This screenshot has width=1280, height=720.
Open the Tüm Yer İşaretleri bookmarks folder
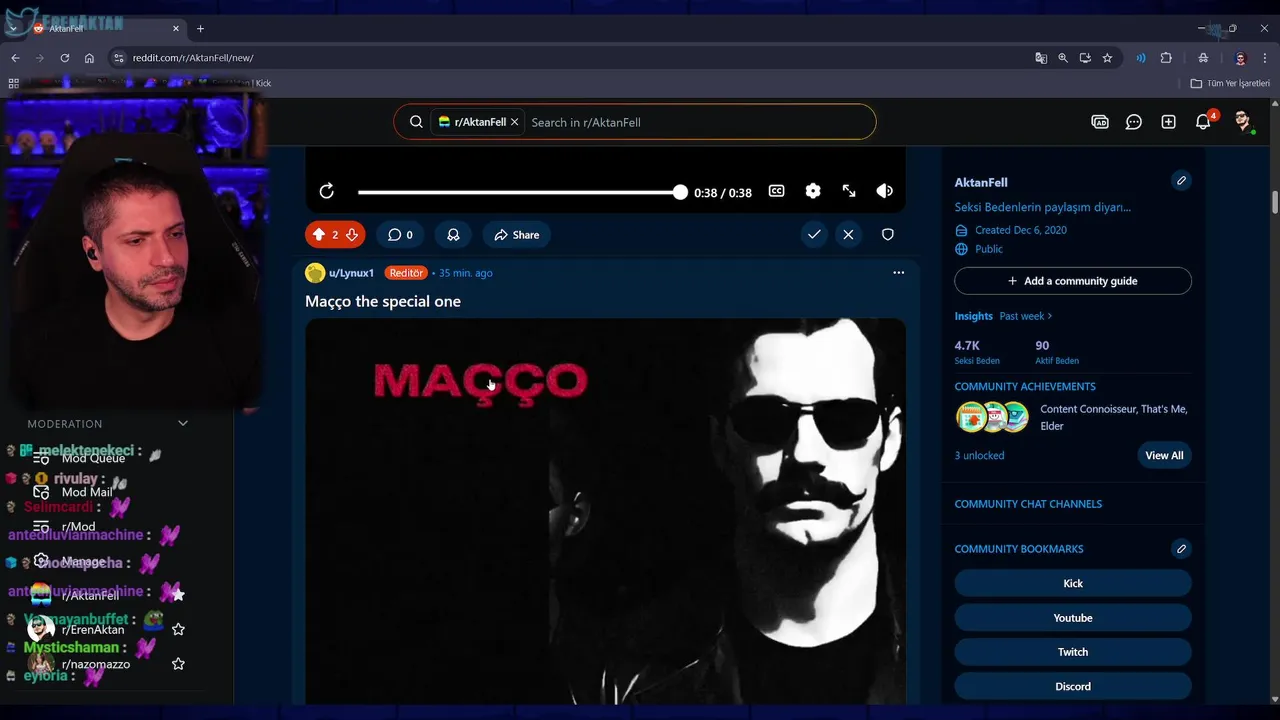click(1230, 83)
